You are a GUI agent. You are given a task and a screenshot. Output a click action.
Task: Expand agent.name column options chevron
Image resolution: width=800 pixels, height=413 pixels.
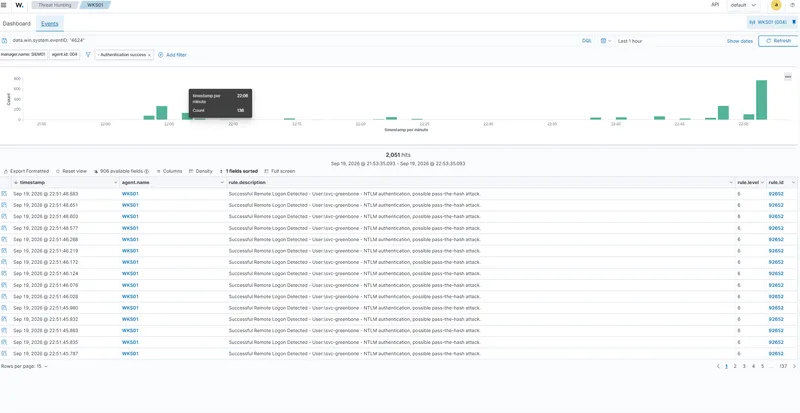[222, 182]
